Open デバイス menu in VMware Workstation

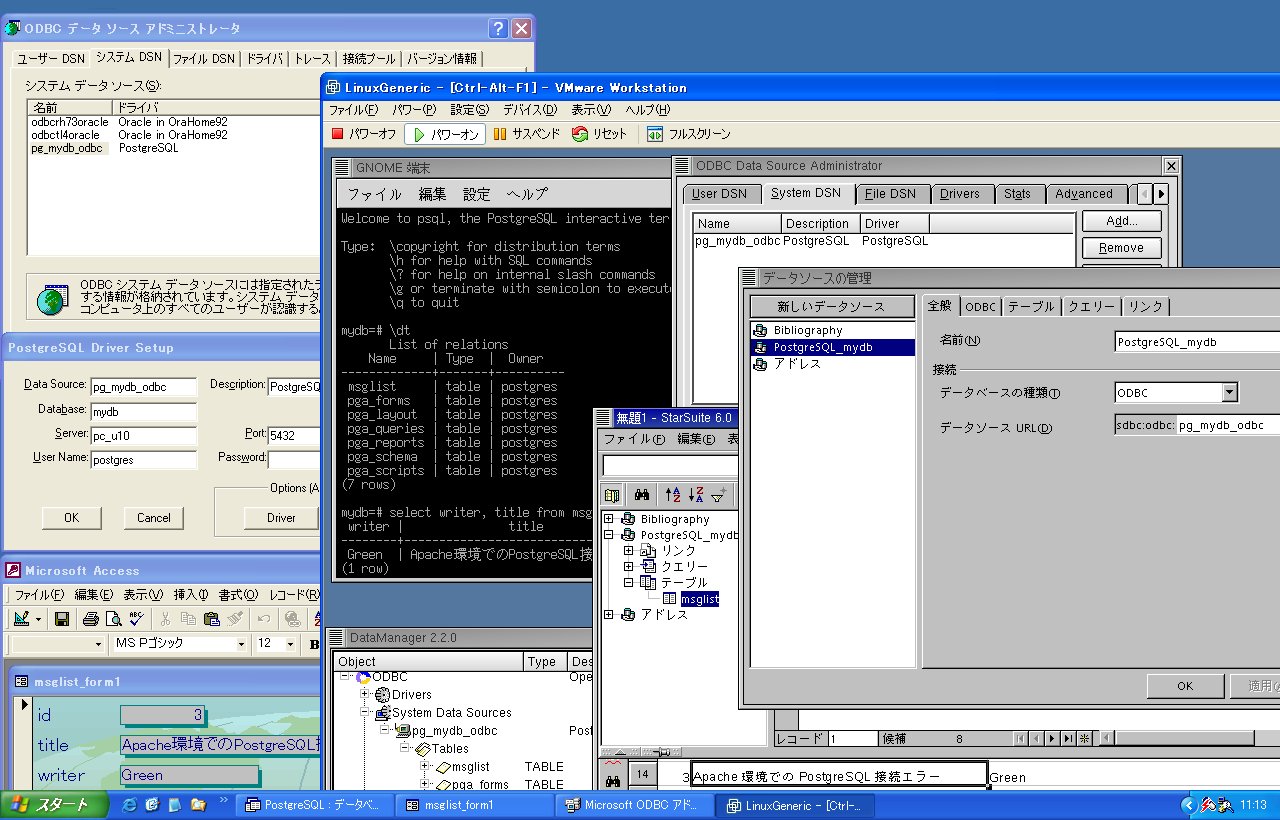click(x=530, y=110)
